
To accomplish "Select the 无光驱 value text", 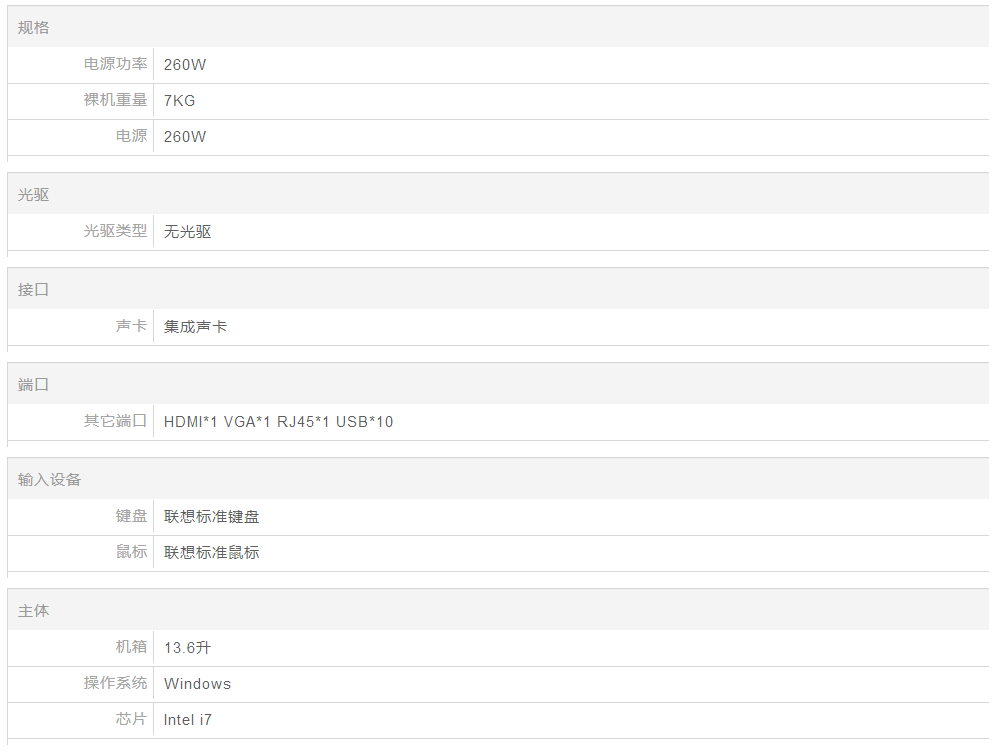I will tap(188, 232).
